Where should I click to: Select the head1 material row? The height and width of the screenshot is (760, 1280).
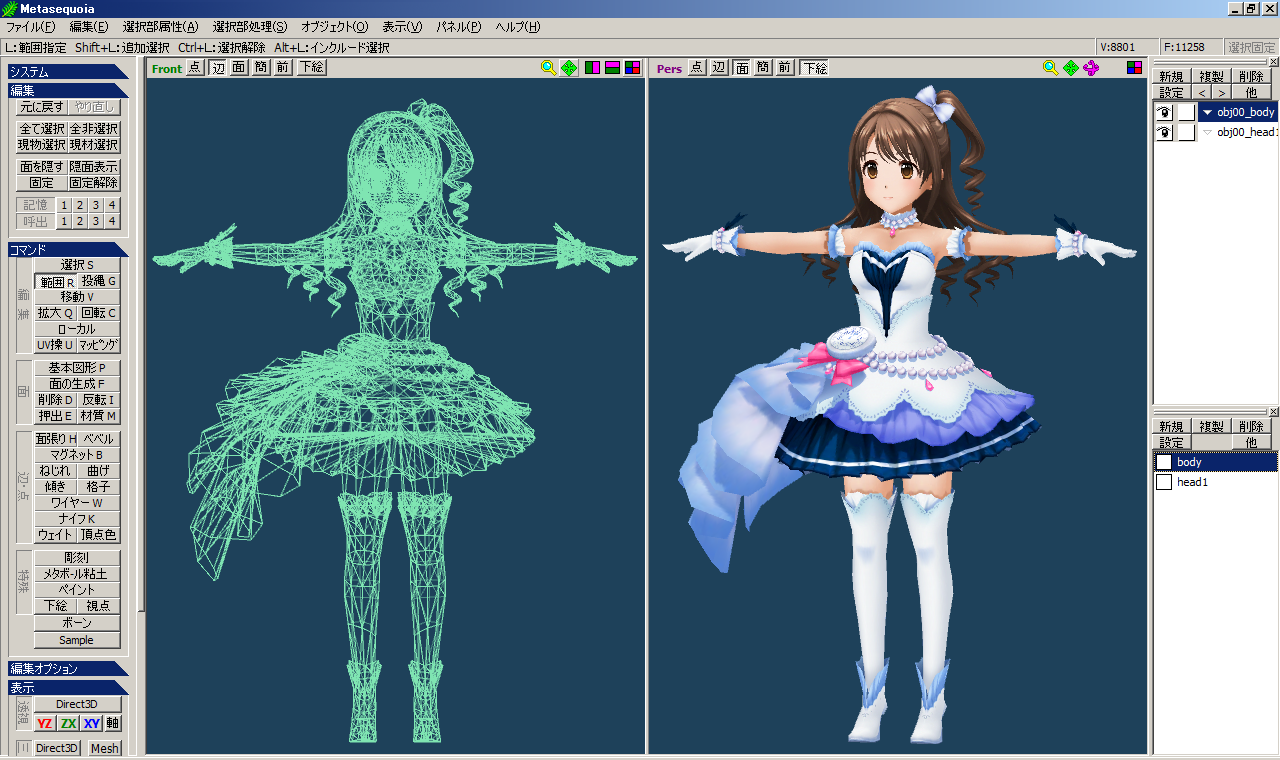pos(1216,482)
